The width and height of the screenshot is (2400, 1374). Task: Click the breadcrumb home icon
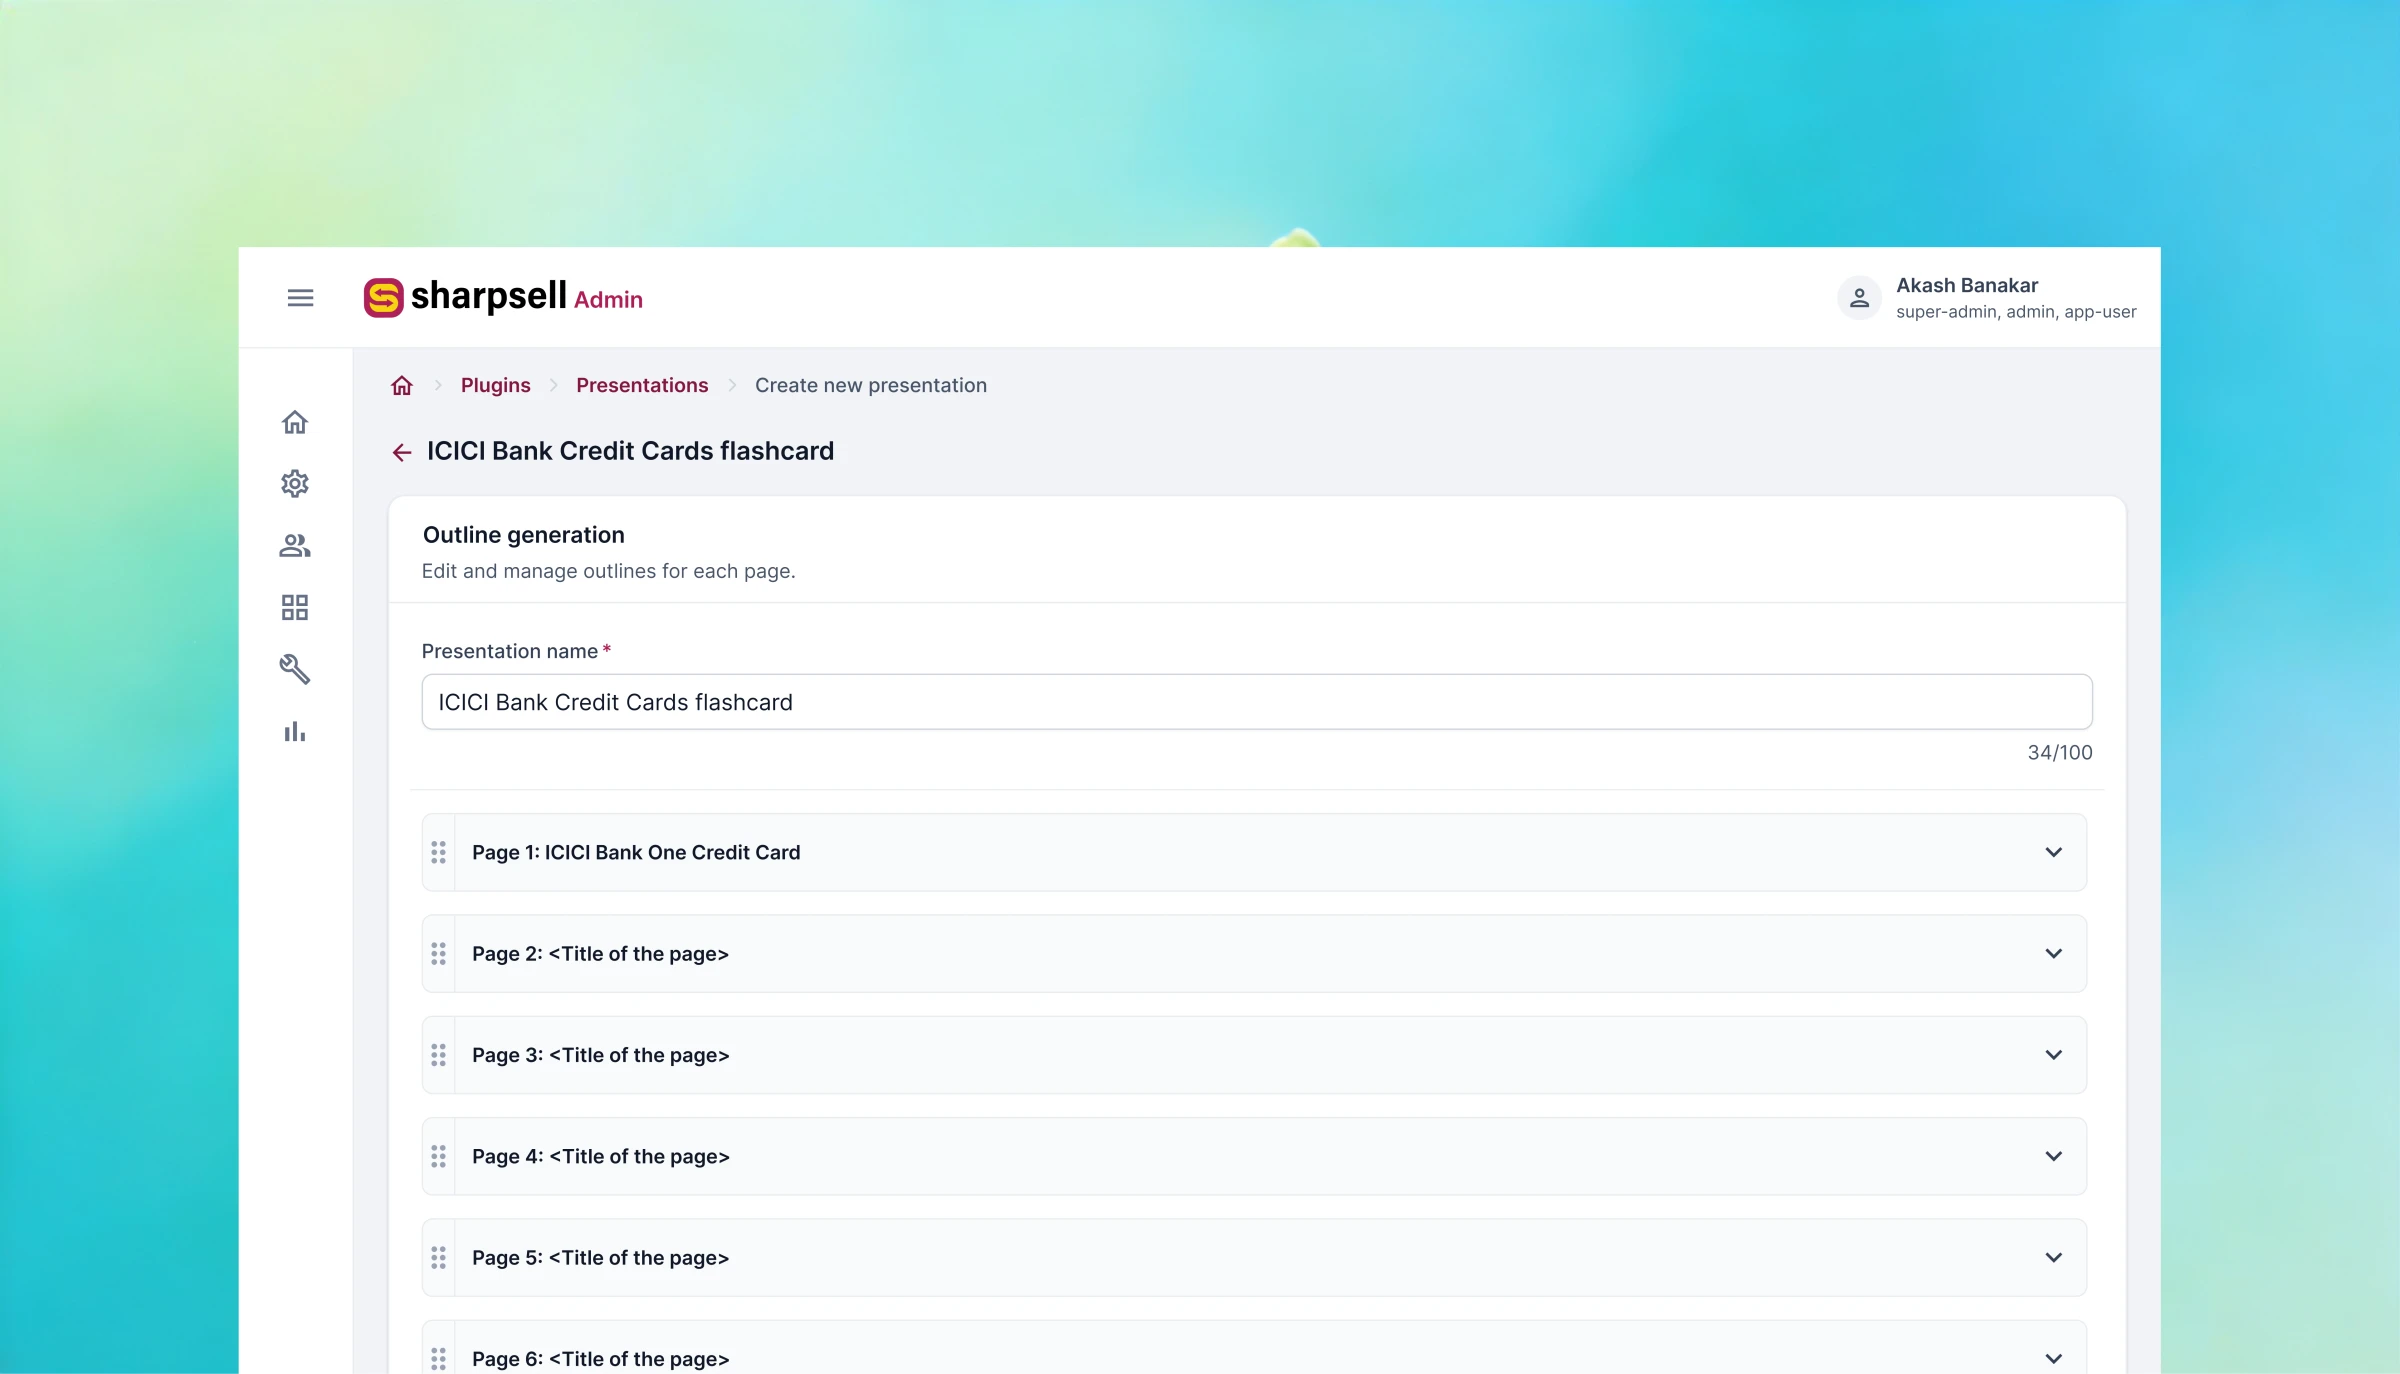point(402,386)
